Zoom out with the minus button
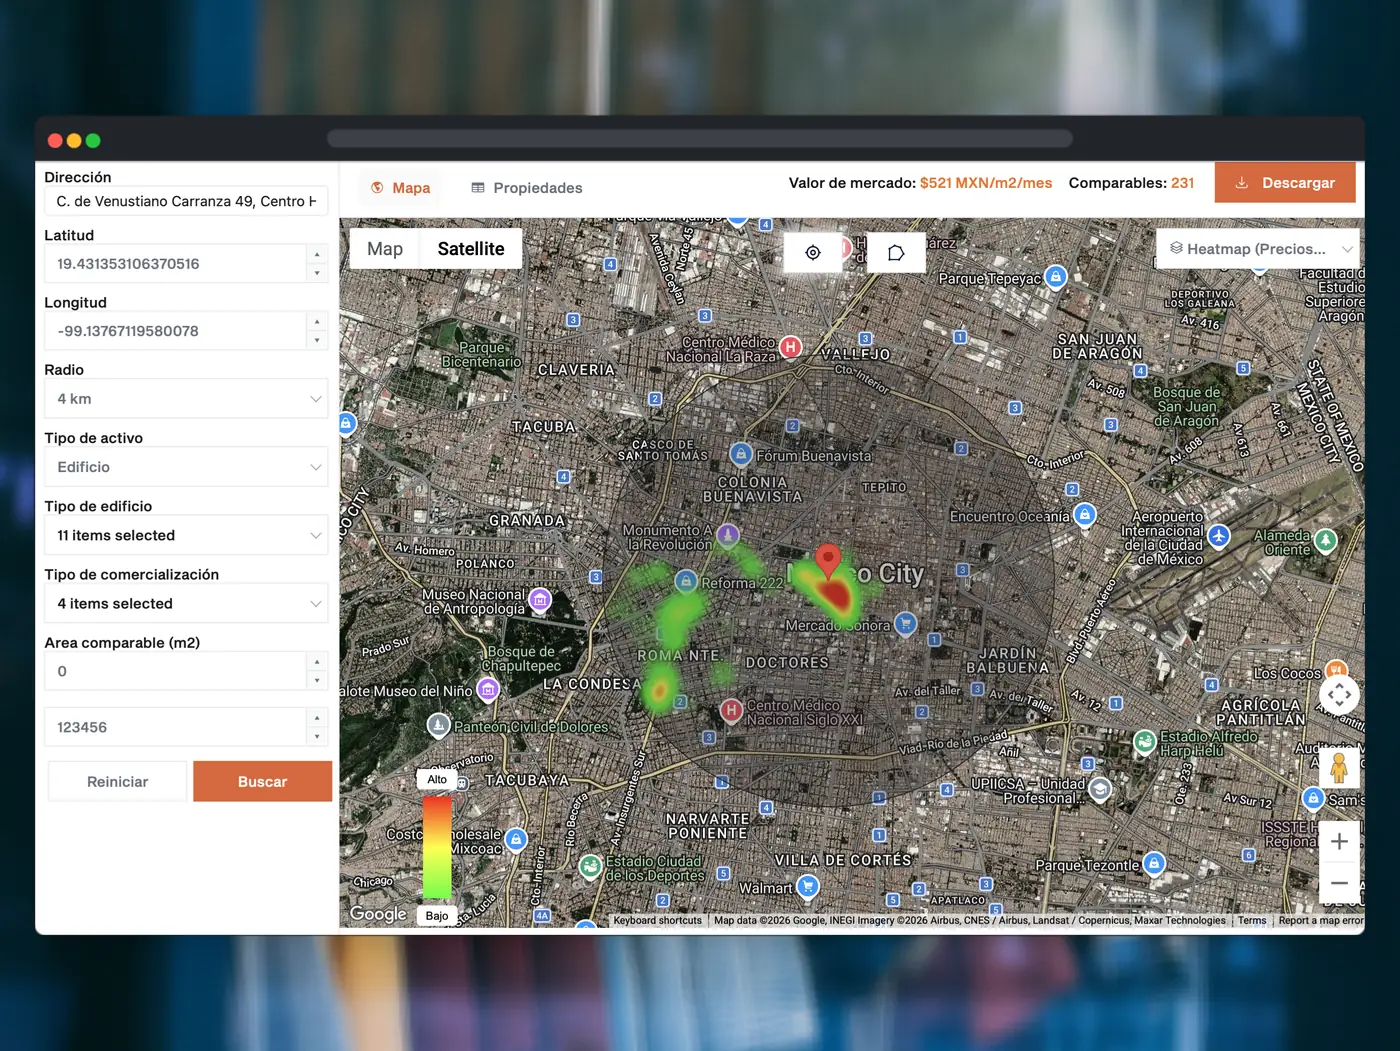Viewport: 1400px width, 1051px height. 1339,884
